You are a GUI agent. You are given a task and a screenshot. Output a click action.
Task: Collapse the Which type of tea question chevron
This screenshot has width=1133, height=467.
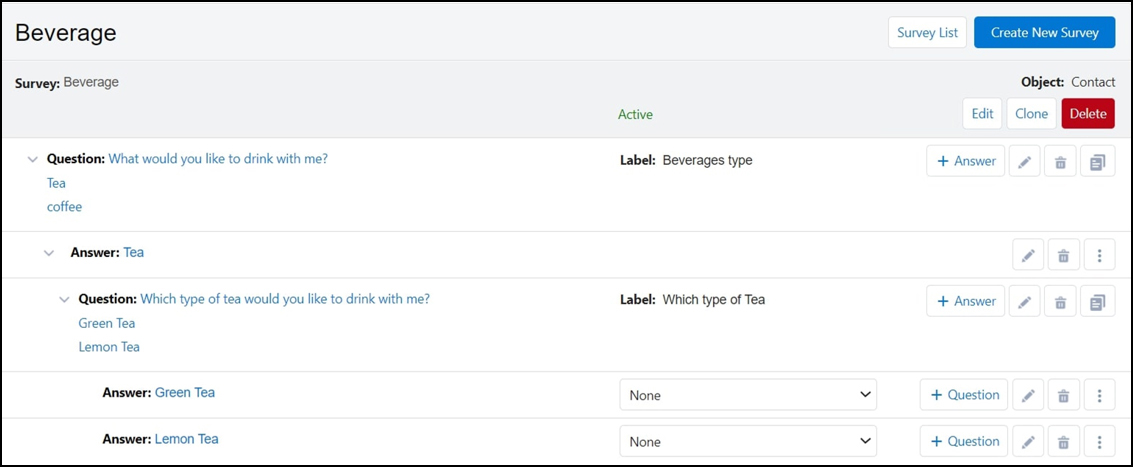64,299
